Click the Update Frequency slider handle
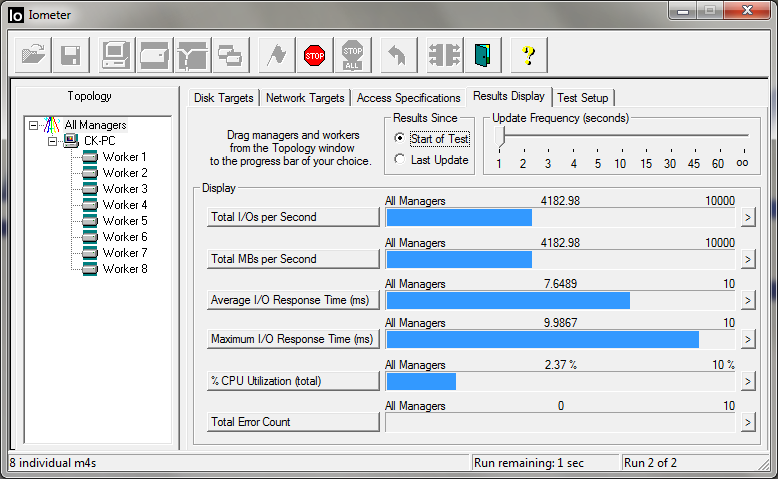Image resolution: width=778 pixels, height=479 pixels. pyautogui.click(x=500, y=136)
